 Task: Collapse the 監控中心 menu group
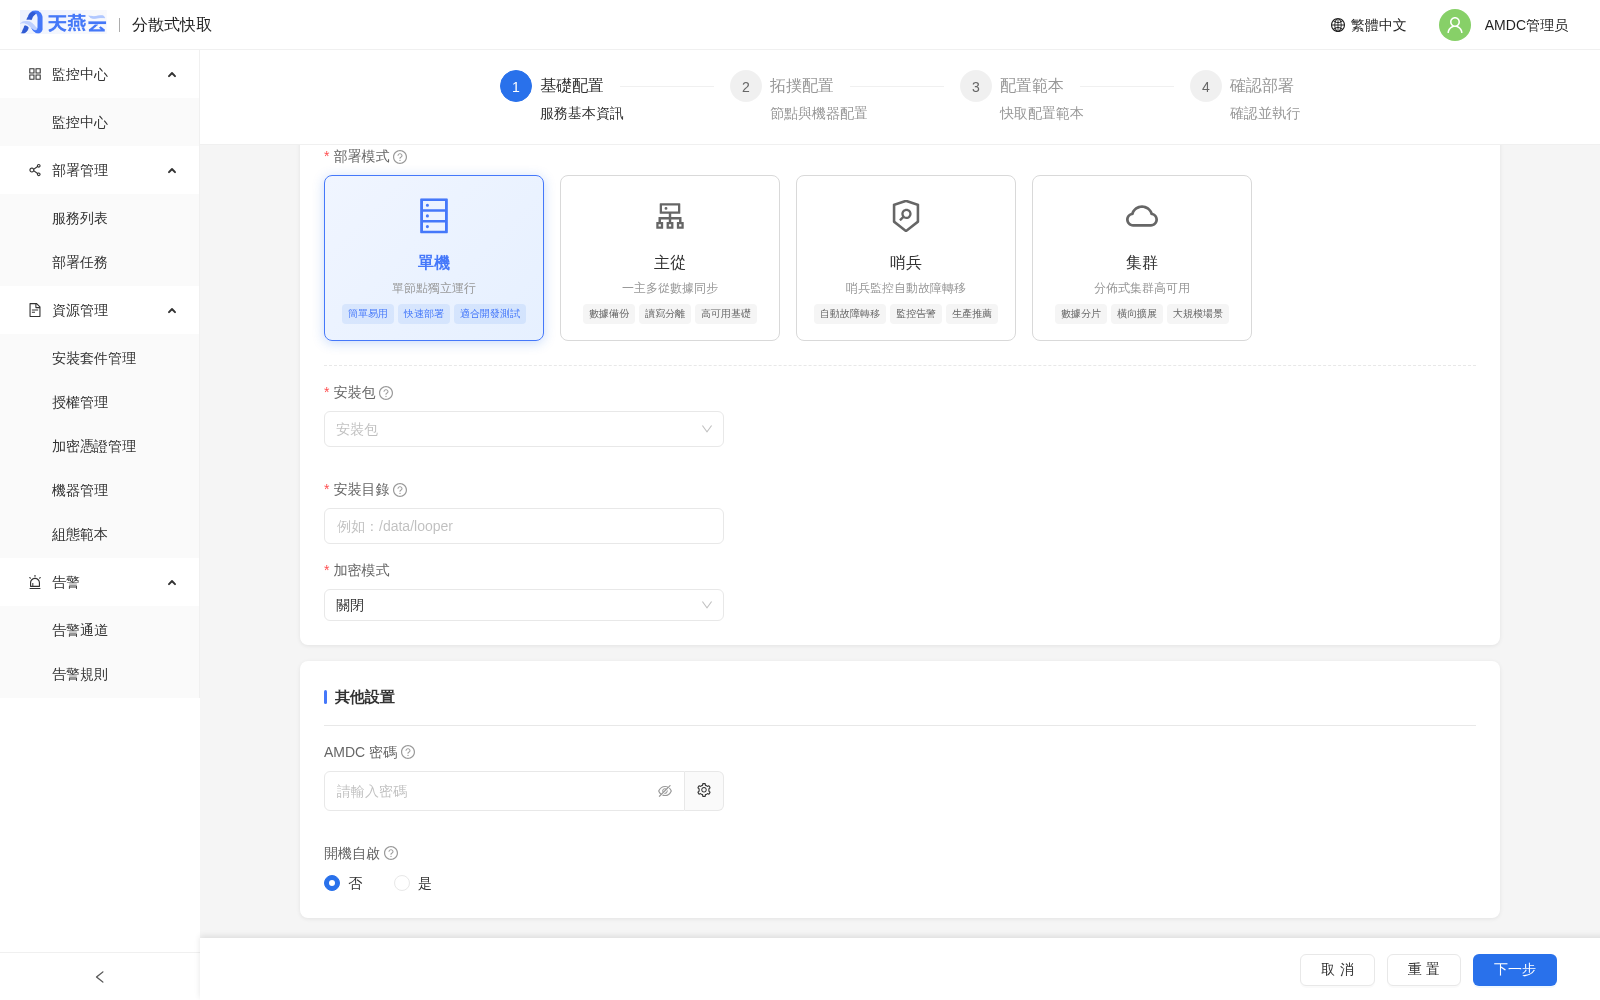(100, 74)
